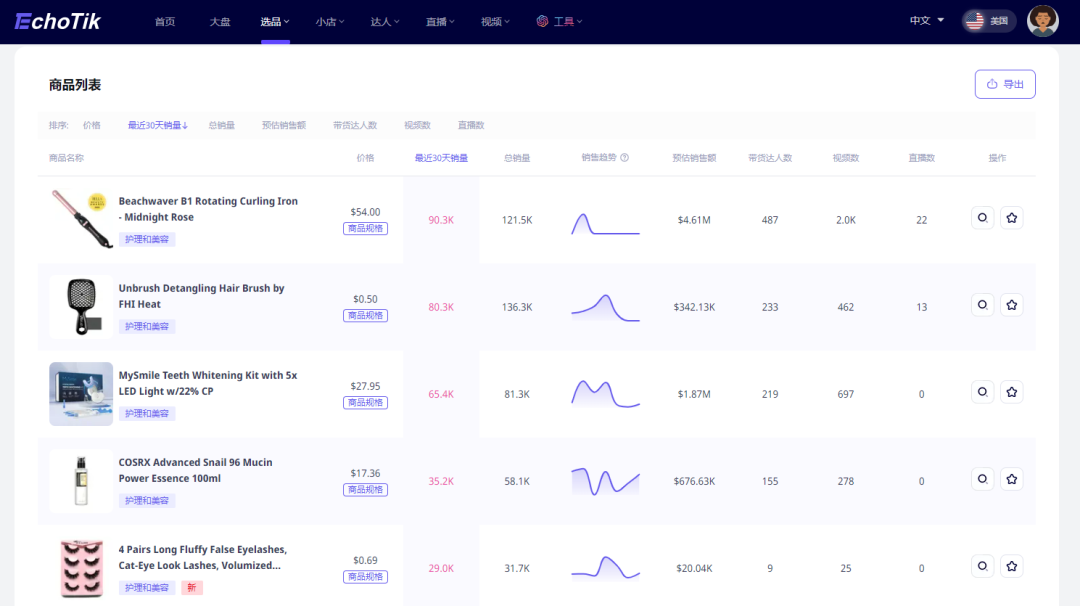1080x606 pixels.
Task: Click the search icon for Beachwaver B1 row
Action: pyautogui.click(x=982, y=218)
